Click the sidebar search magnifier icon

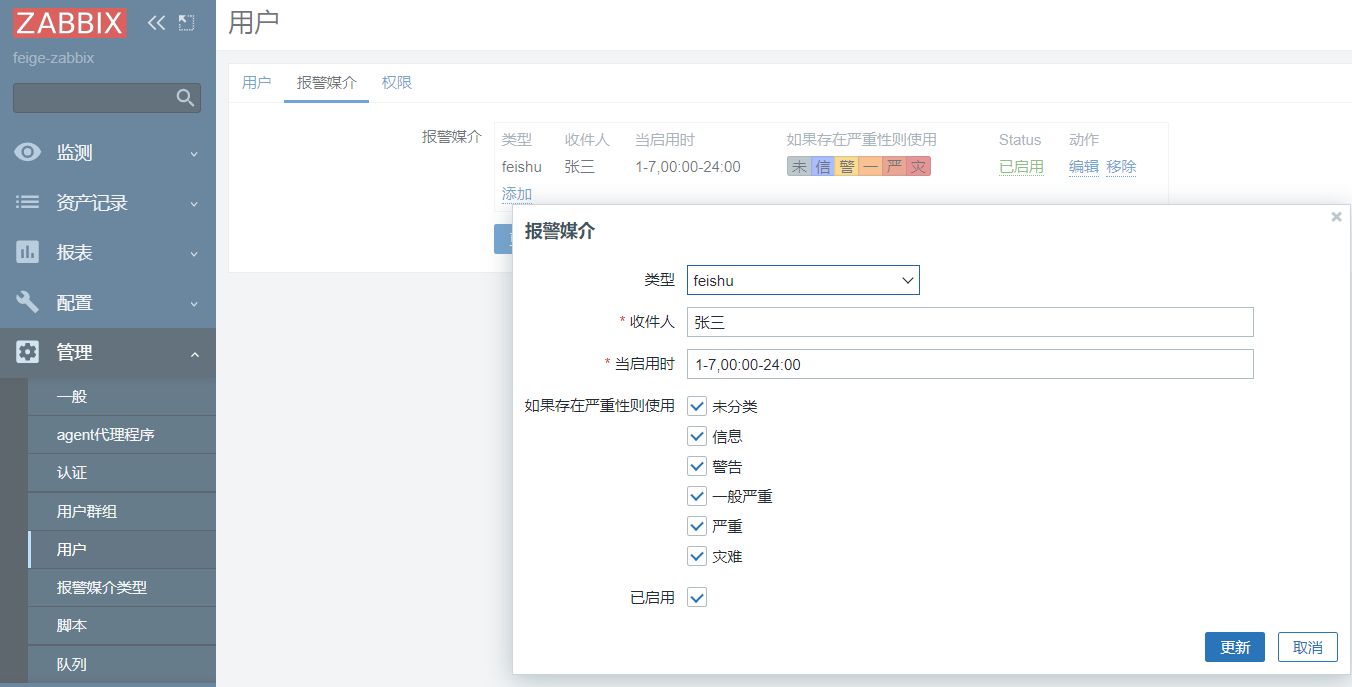[185, 98]
